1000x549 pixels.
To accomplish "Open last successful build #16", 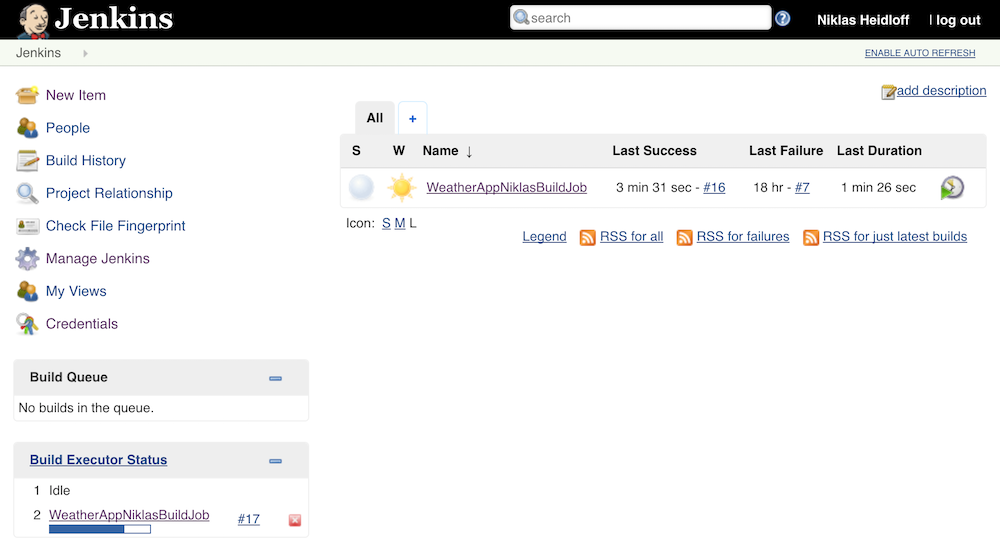I will [714, 187].
